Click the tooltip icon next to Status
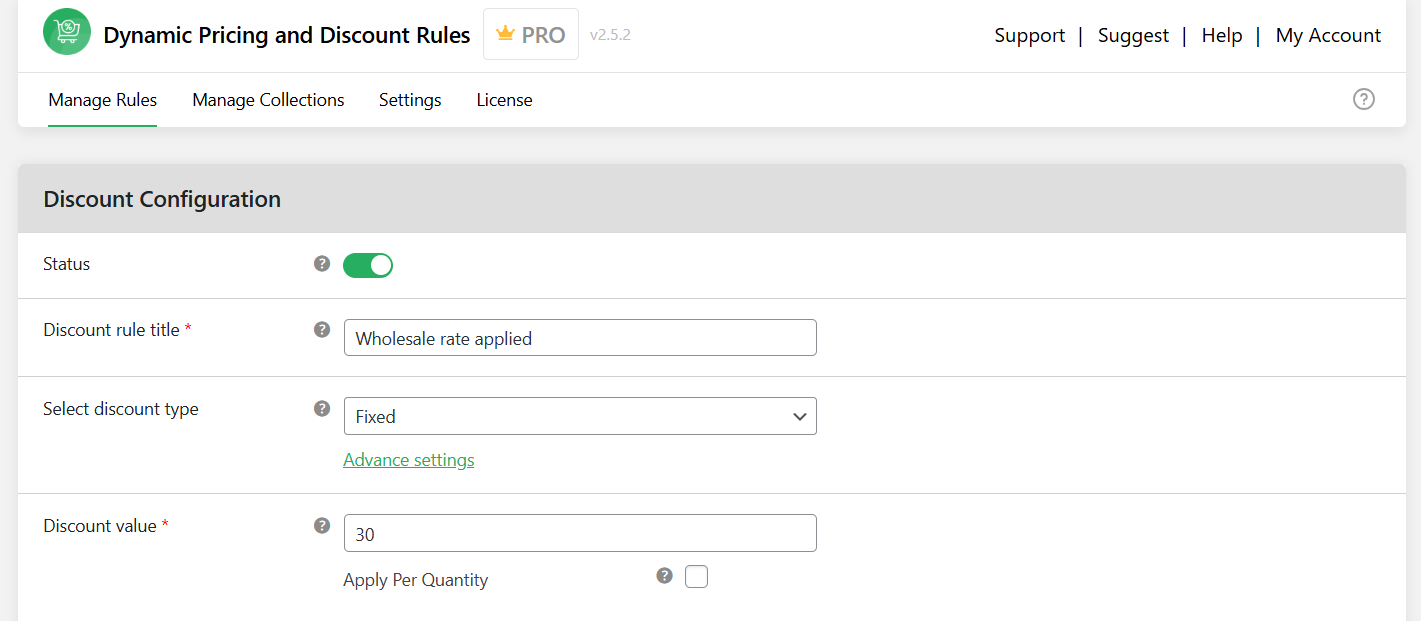This screenshot has height=621, width=1421. point(321,264)
